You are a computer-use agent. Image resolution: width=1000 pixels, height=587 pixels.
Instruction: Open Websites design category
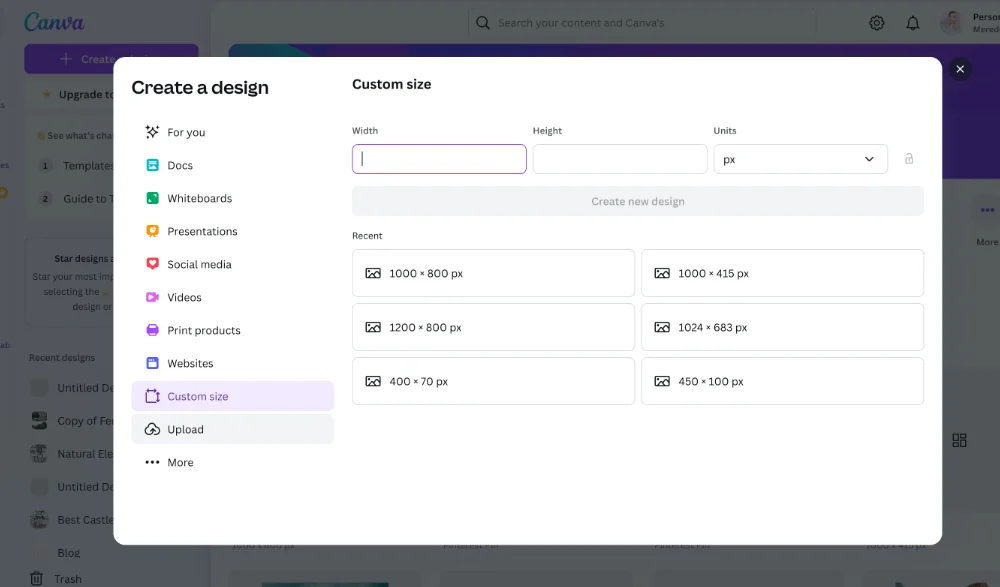[x=232, y=363]
